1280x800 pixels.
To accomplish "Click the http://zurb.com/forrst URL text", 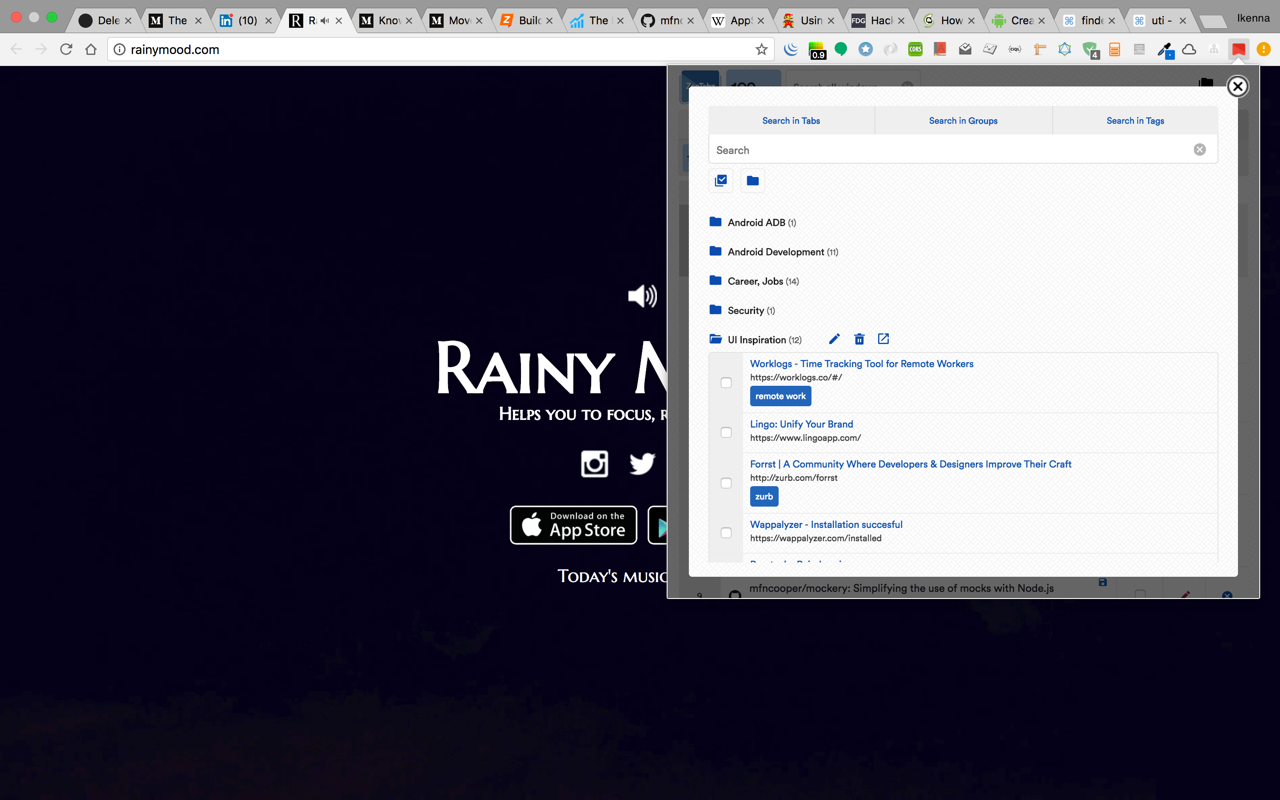I will point(794,478).
